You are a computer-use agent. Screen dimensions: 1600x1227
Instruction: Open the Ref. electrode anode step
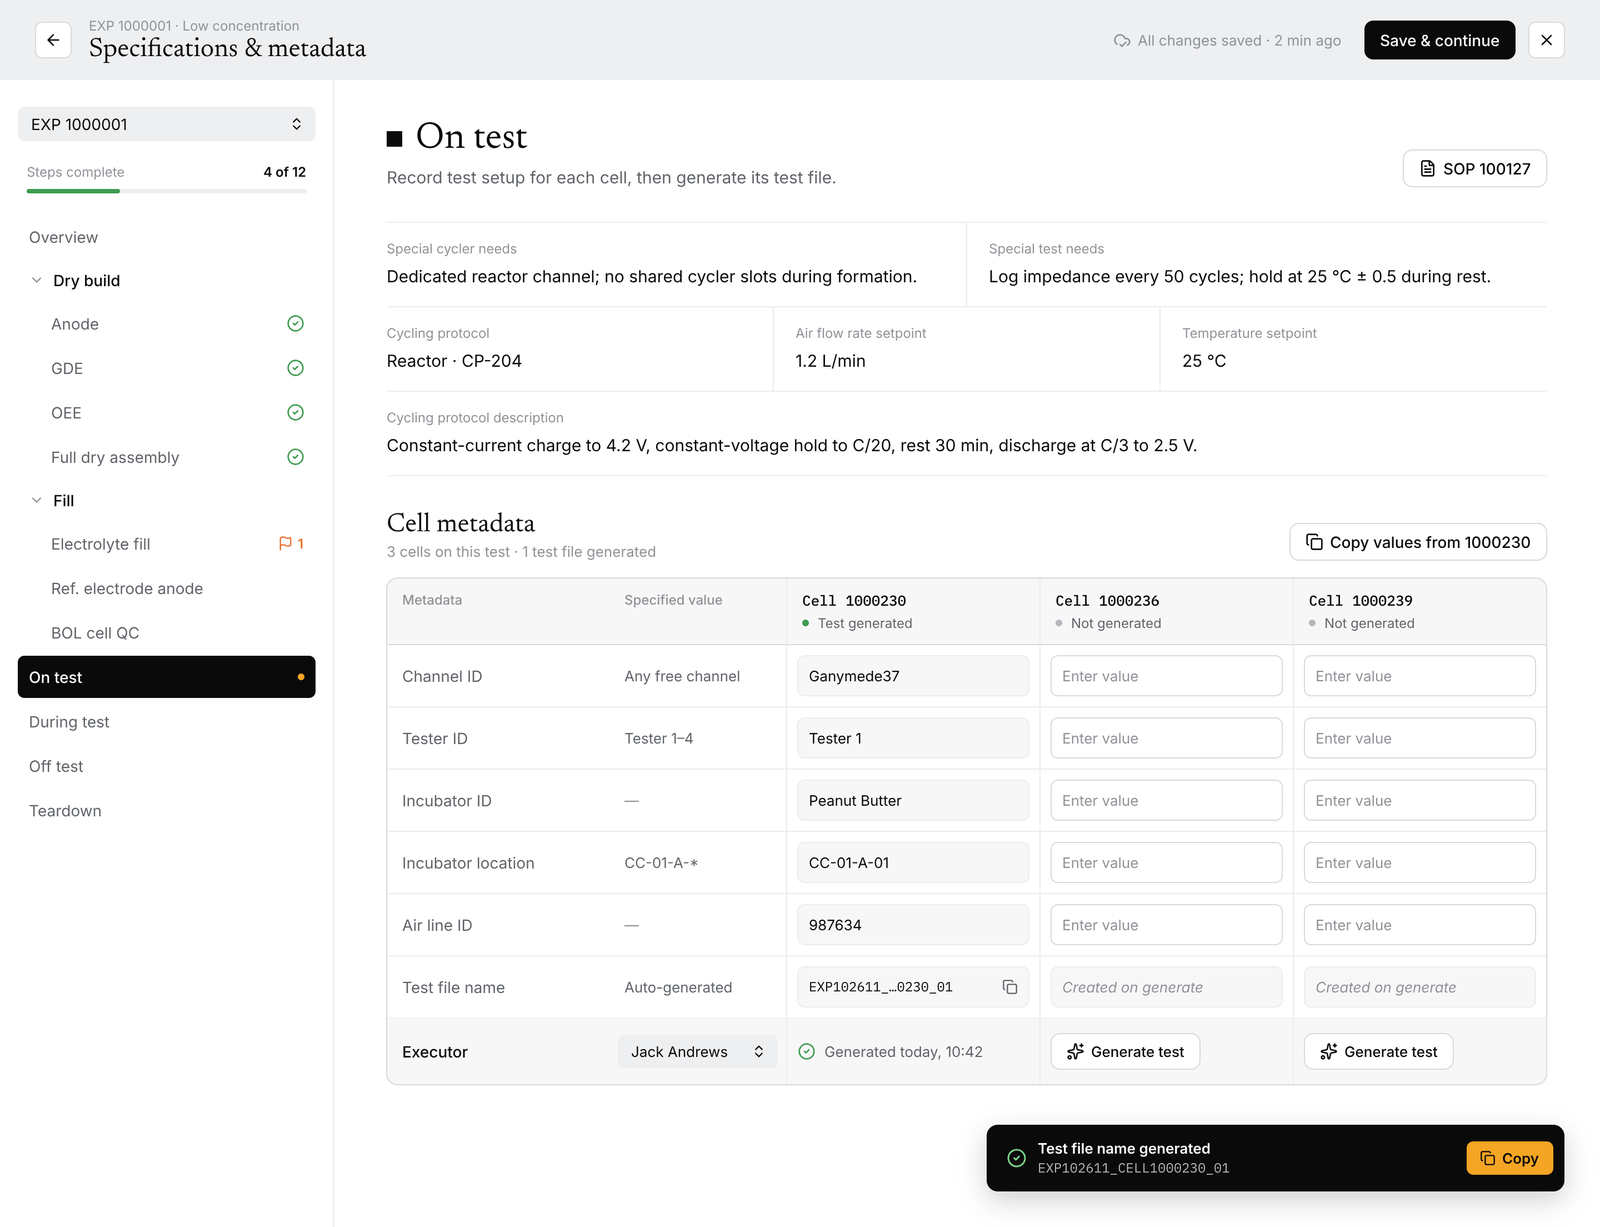click(x=166, y=589)
